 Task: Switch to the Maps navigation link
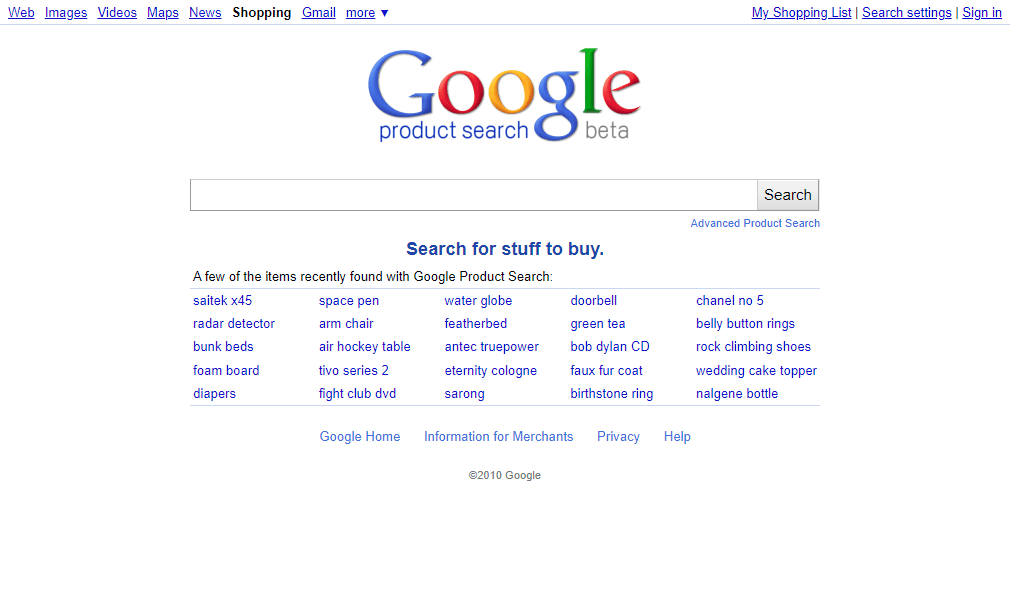pos(162,13)
